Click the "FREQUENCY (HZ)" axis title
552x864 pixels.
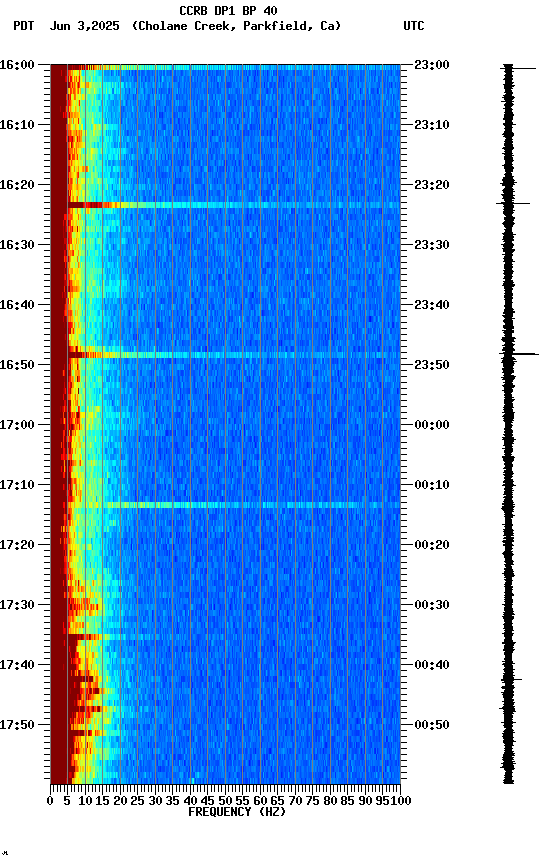pyautogui.click(x=237, y=812)
